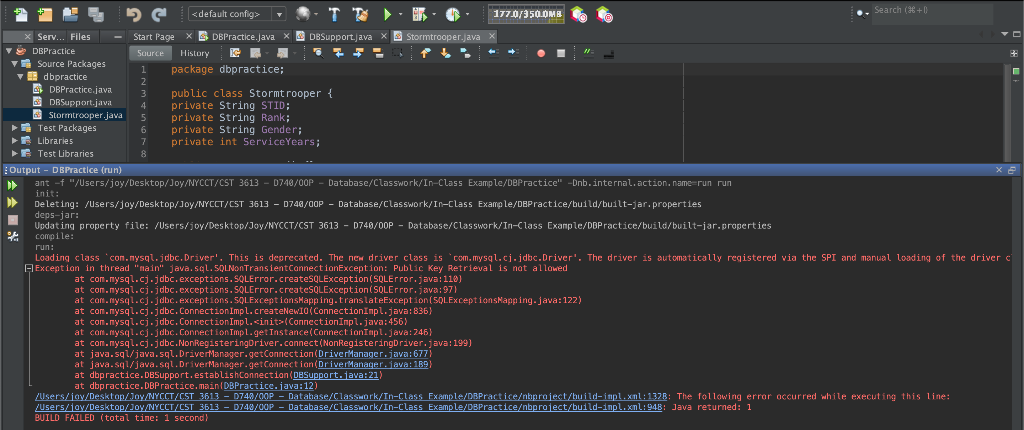This screenshot has width=1024, height=430.
Task: Switch to the Files tab
Action: pyautogui.click(x=80, y=37)
